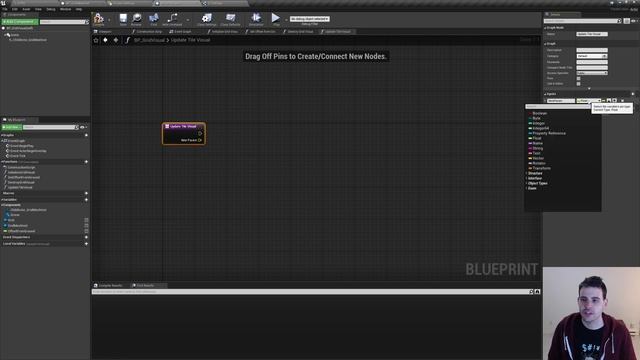
Task: Expand the Enum category in type list
Action: (x=531, y=188)
